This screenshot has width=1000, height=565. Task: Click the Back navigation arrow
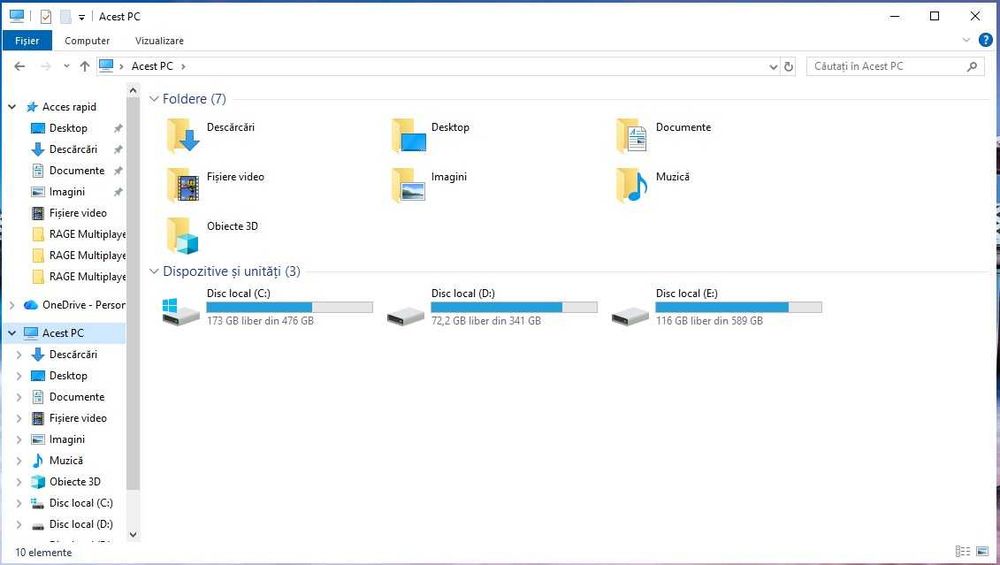[x=20, y=66]
